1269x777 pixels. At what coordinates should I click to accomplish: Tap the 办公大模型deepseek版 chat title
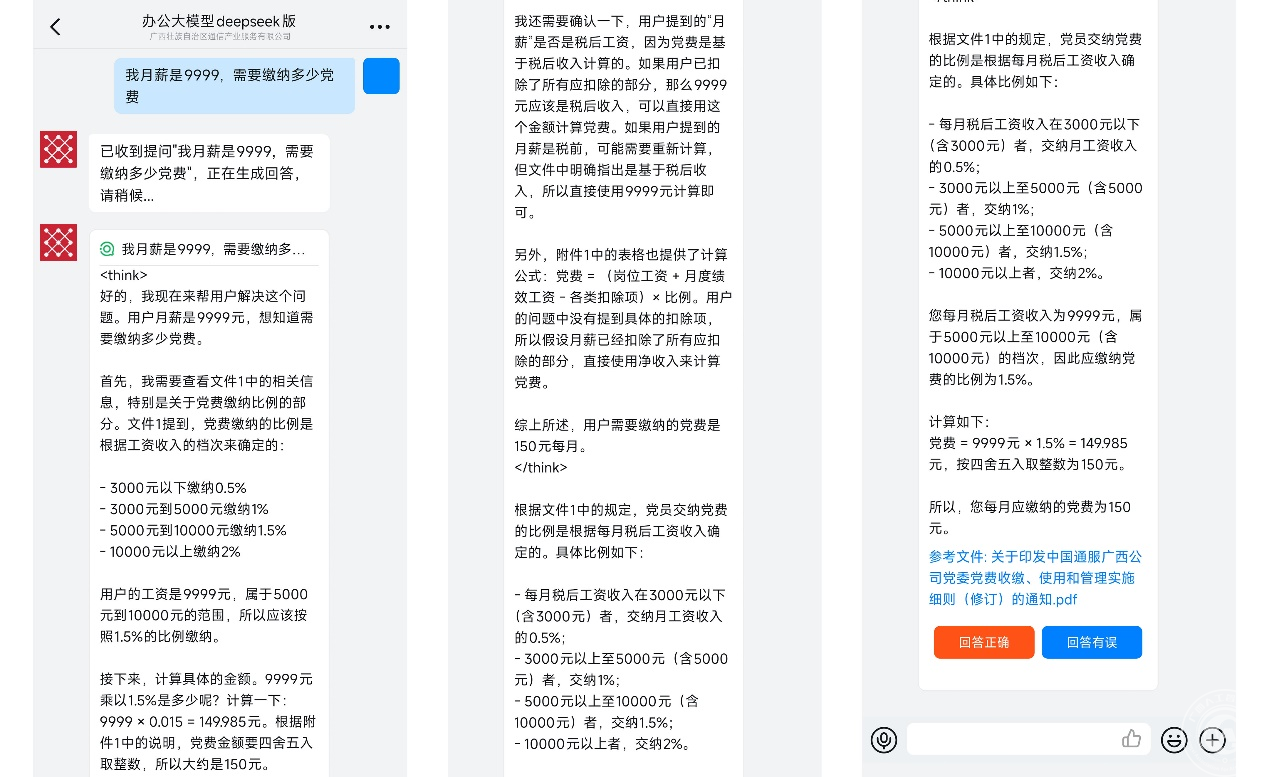219,21
